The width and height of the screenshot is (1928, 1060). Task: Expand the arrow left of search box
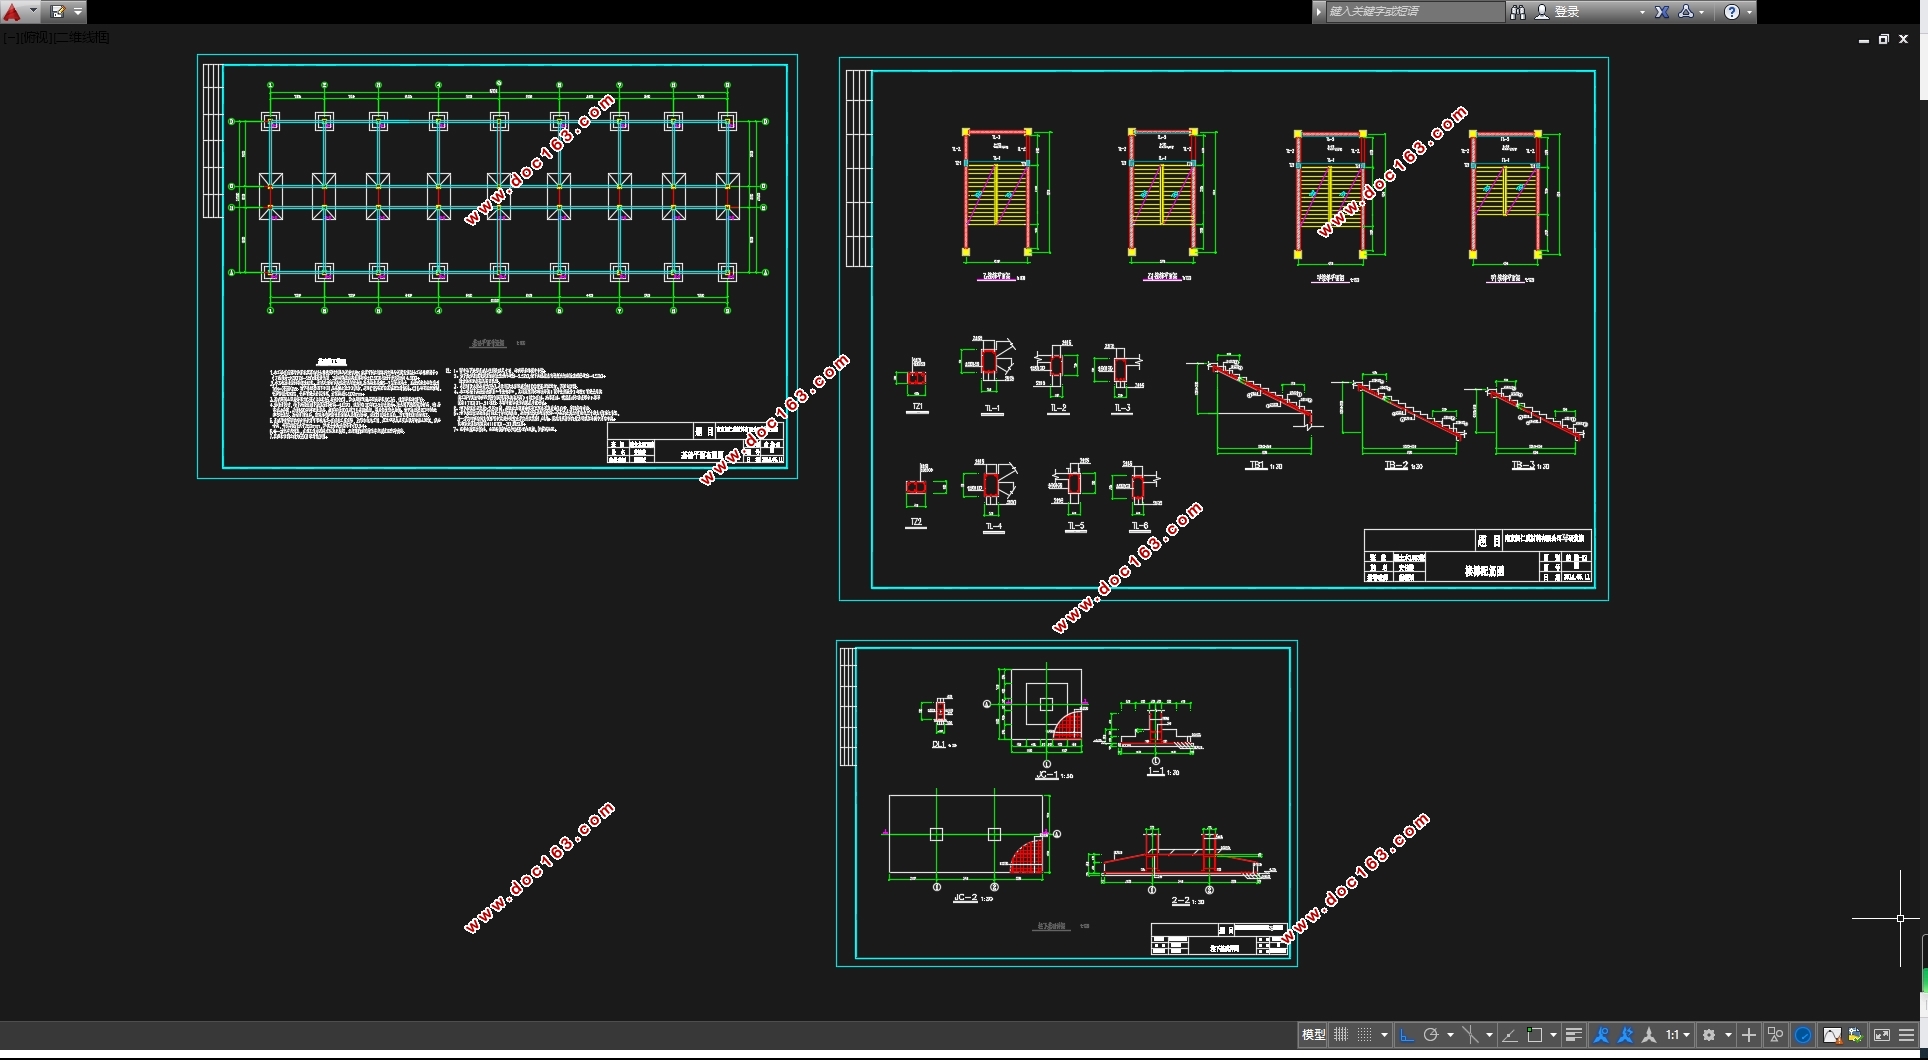1319,12
